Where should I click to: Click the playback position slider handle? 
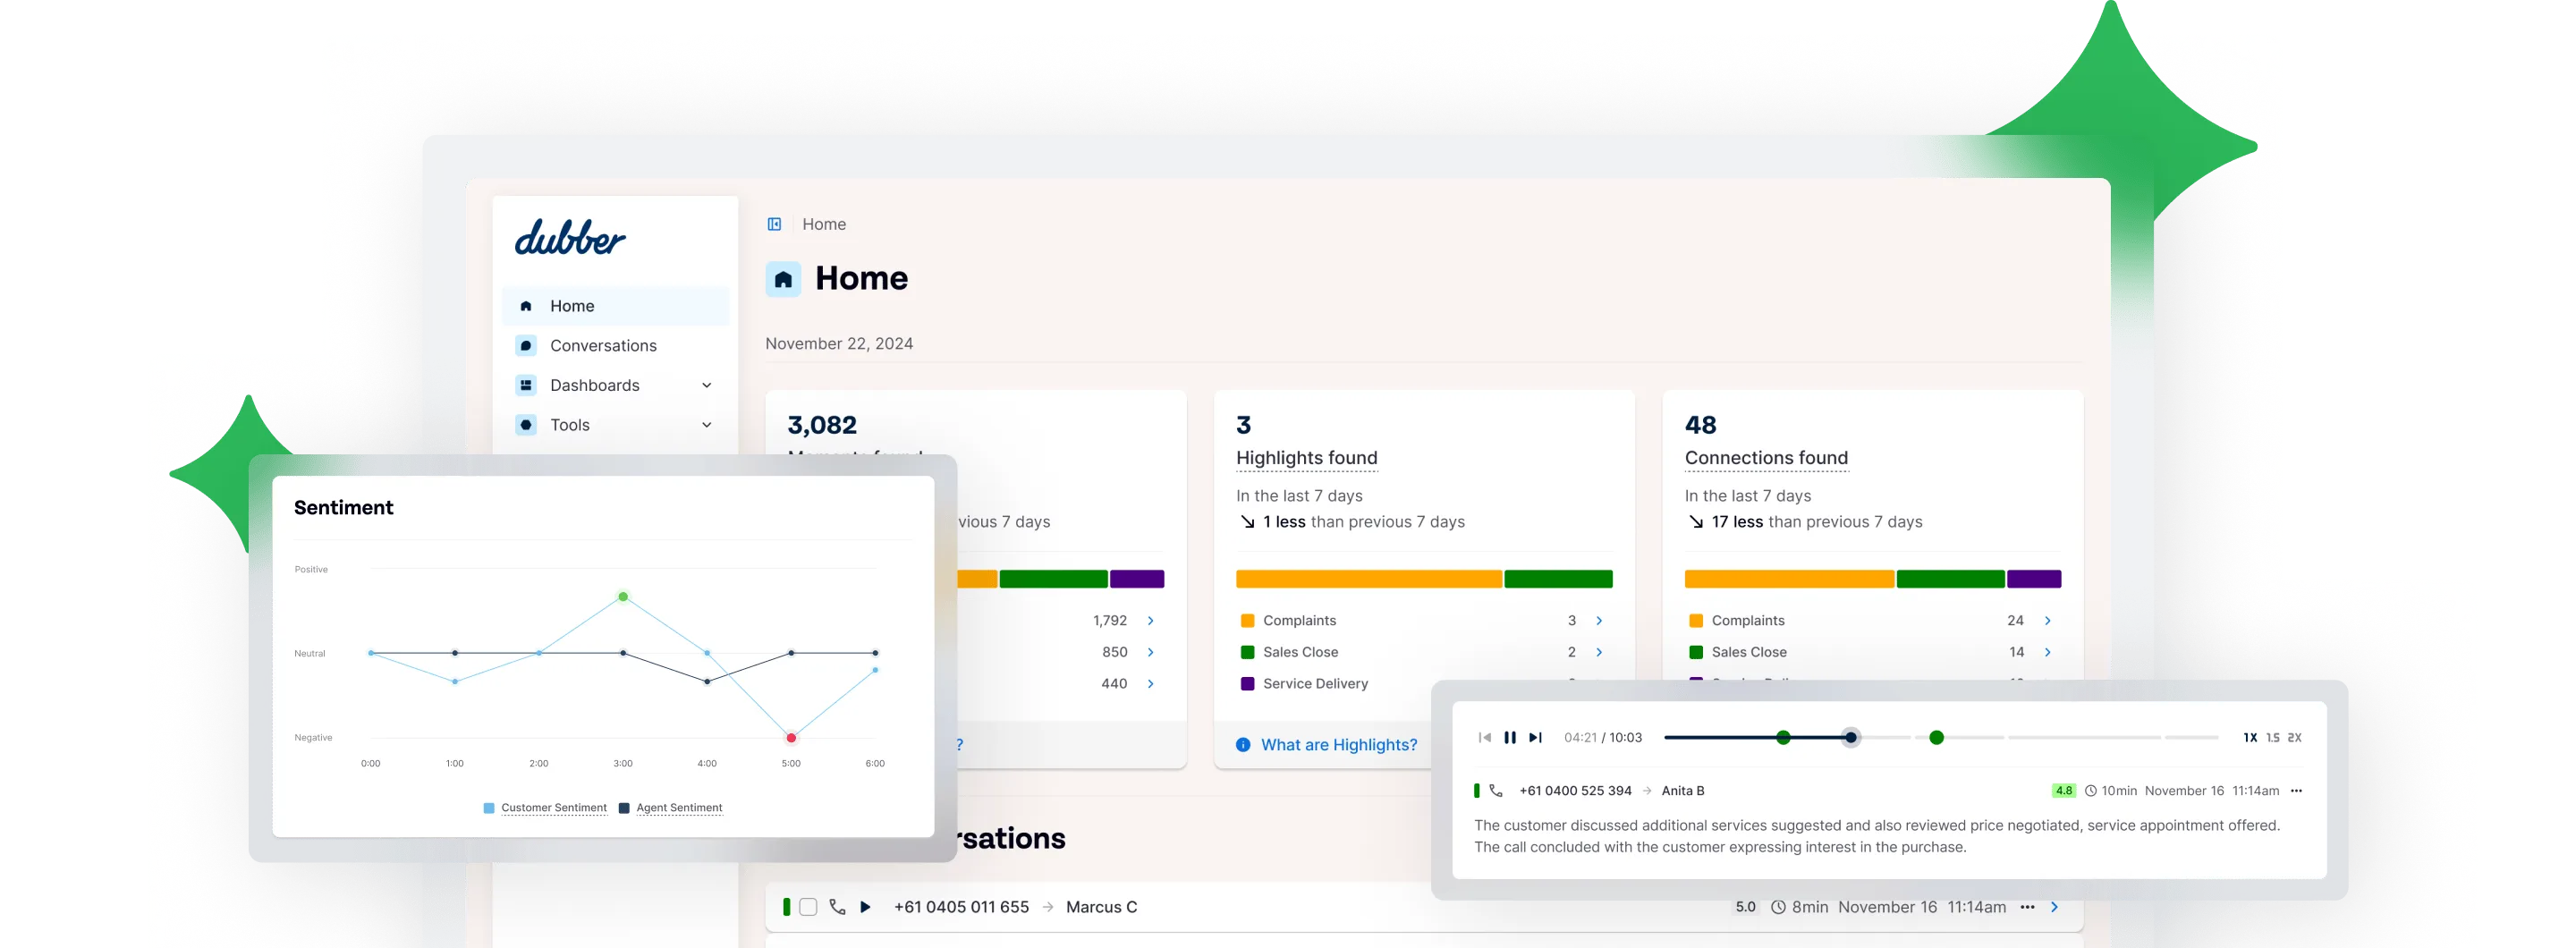(1851, 738)
